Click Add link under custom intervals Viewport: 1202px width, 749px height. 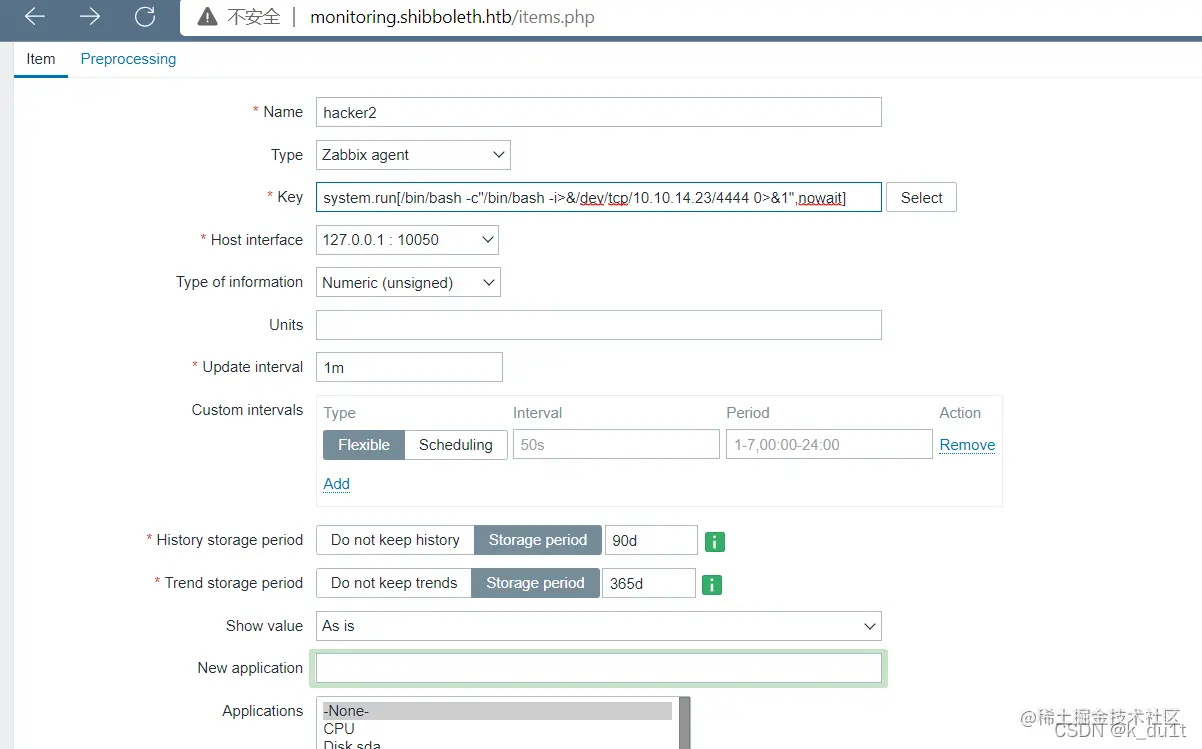pyautogui.click(x=337, y=484)
